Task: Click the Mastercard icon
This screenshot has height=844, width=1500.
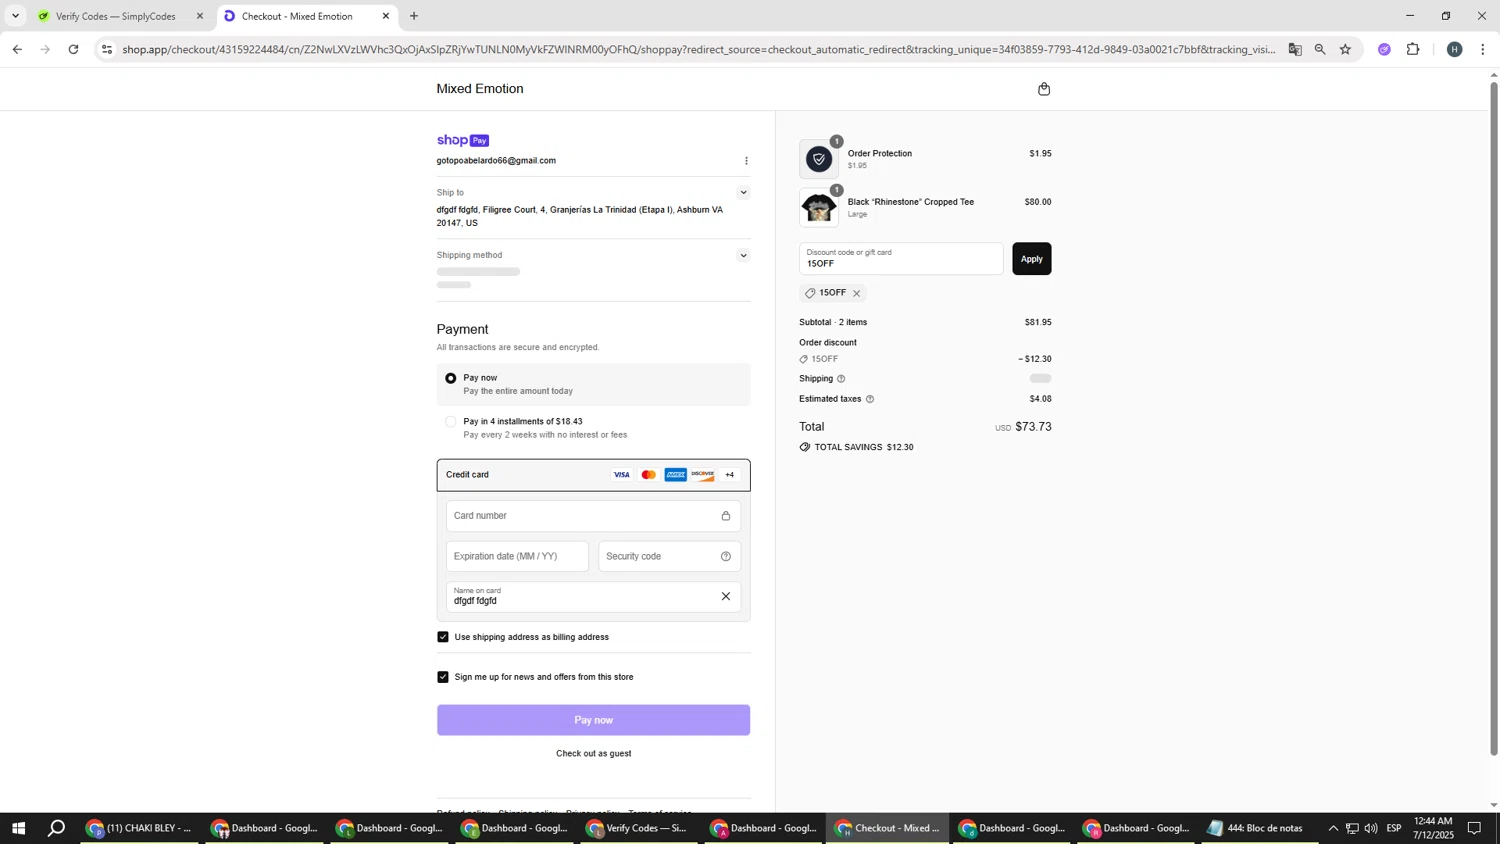Action: click(649, 475)
